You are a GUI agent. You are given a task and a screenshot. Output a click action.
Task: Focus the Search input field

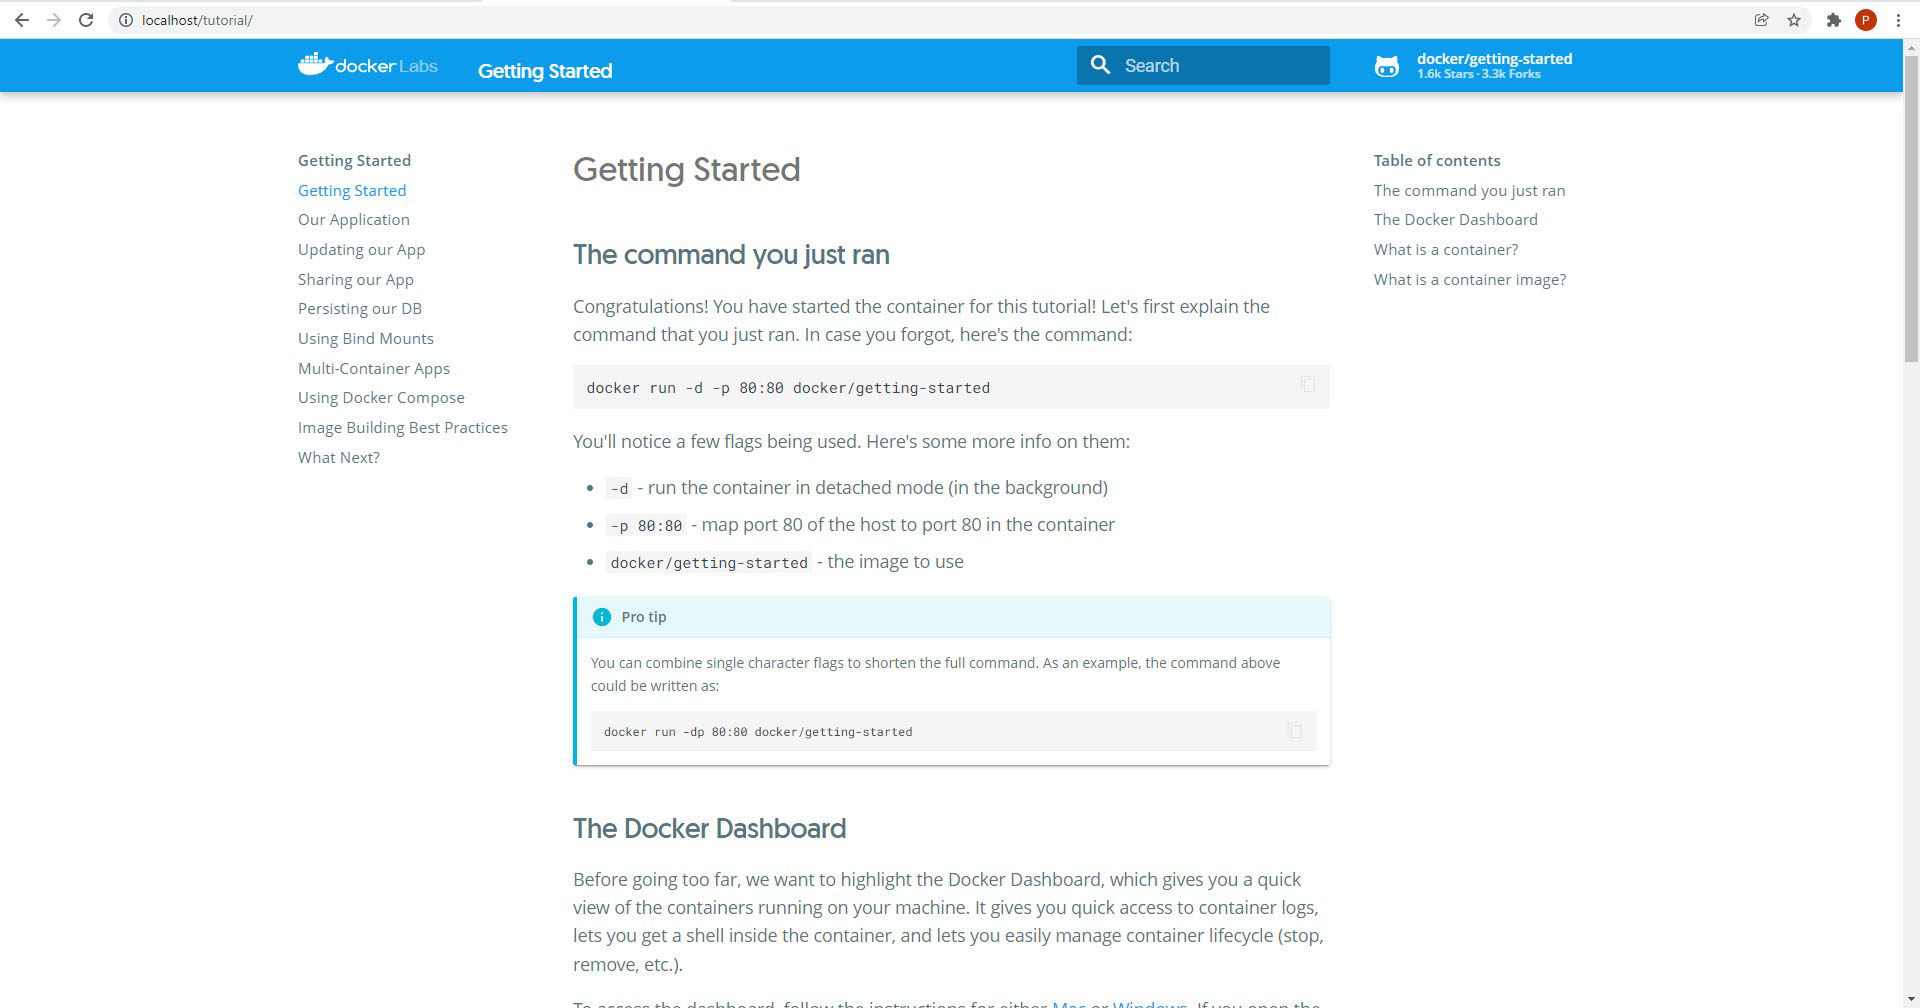pyautogui.click(x=1203, y=65)
